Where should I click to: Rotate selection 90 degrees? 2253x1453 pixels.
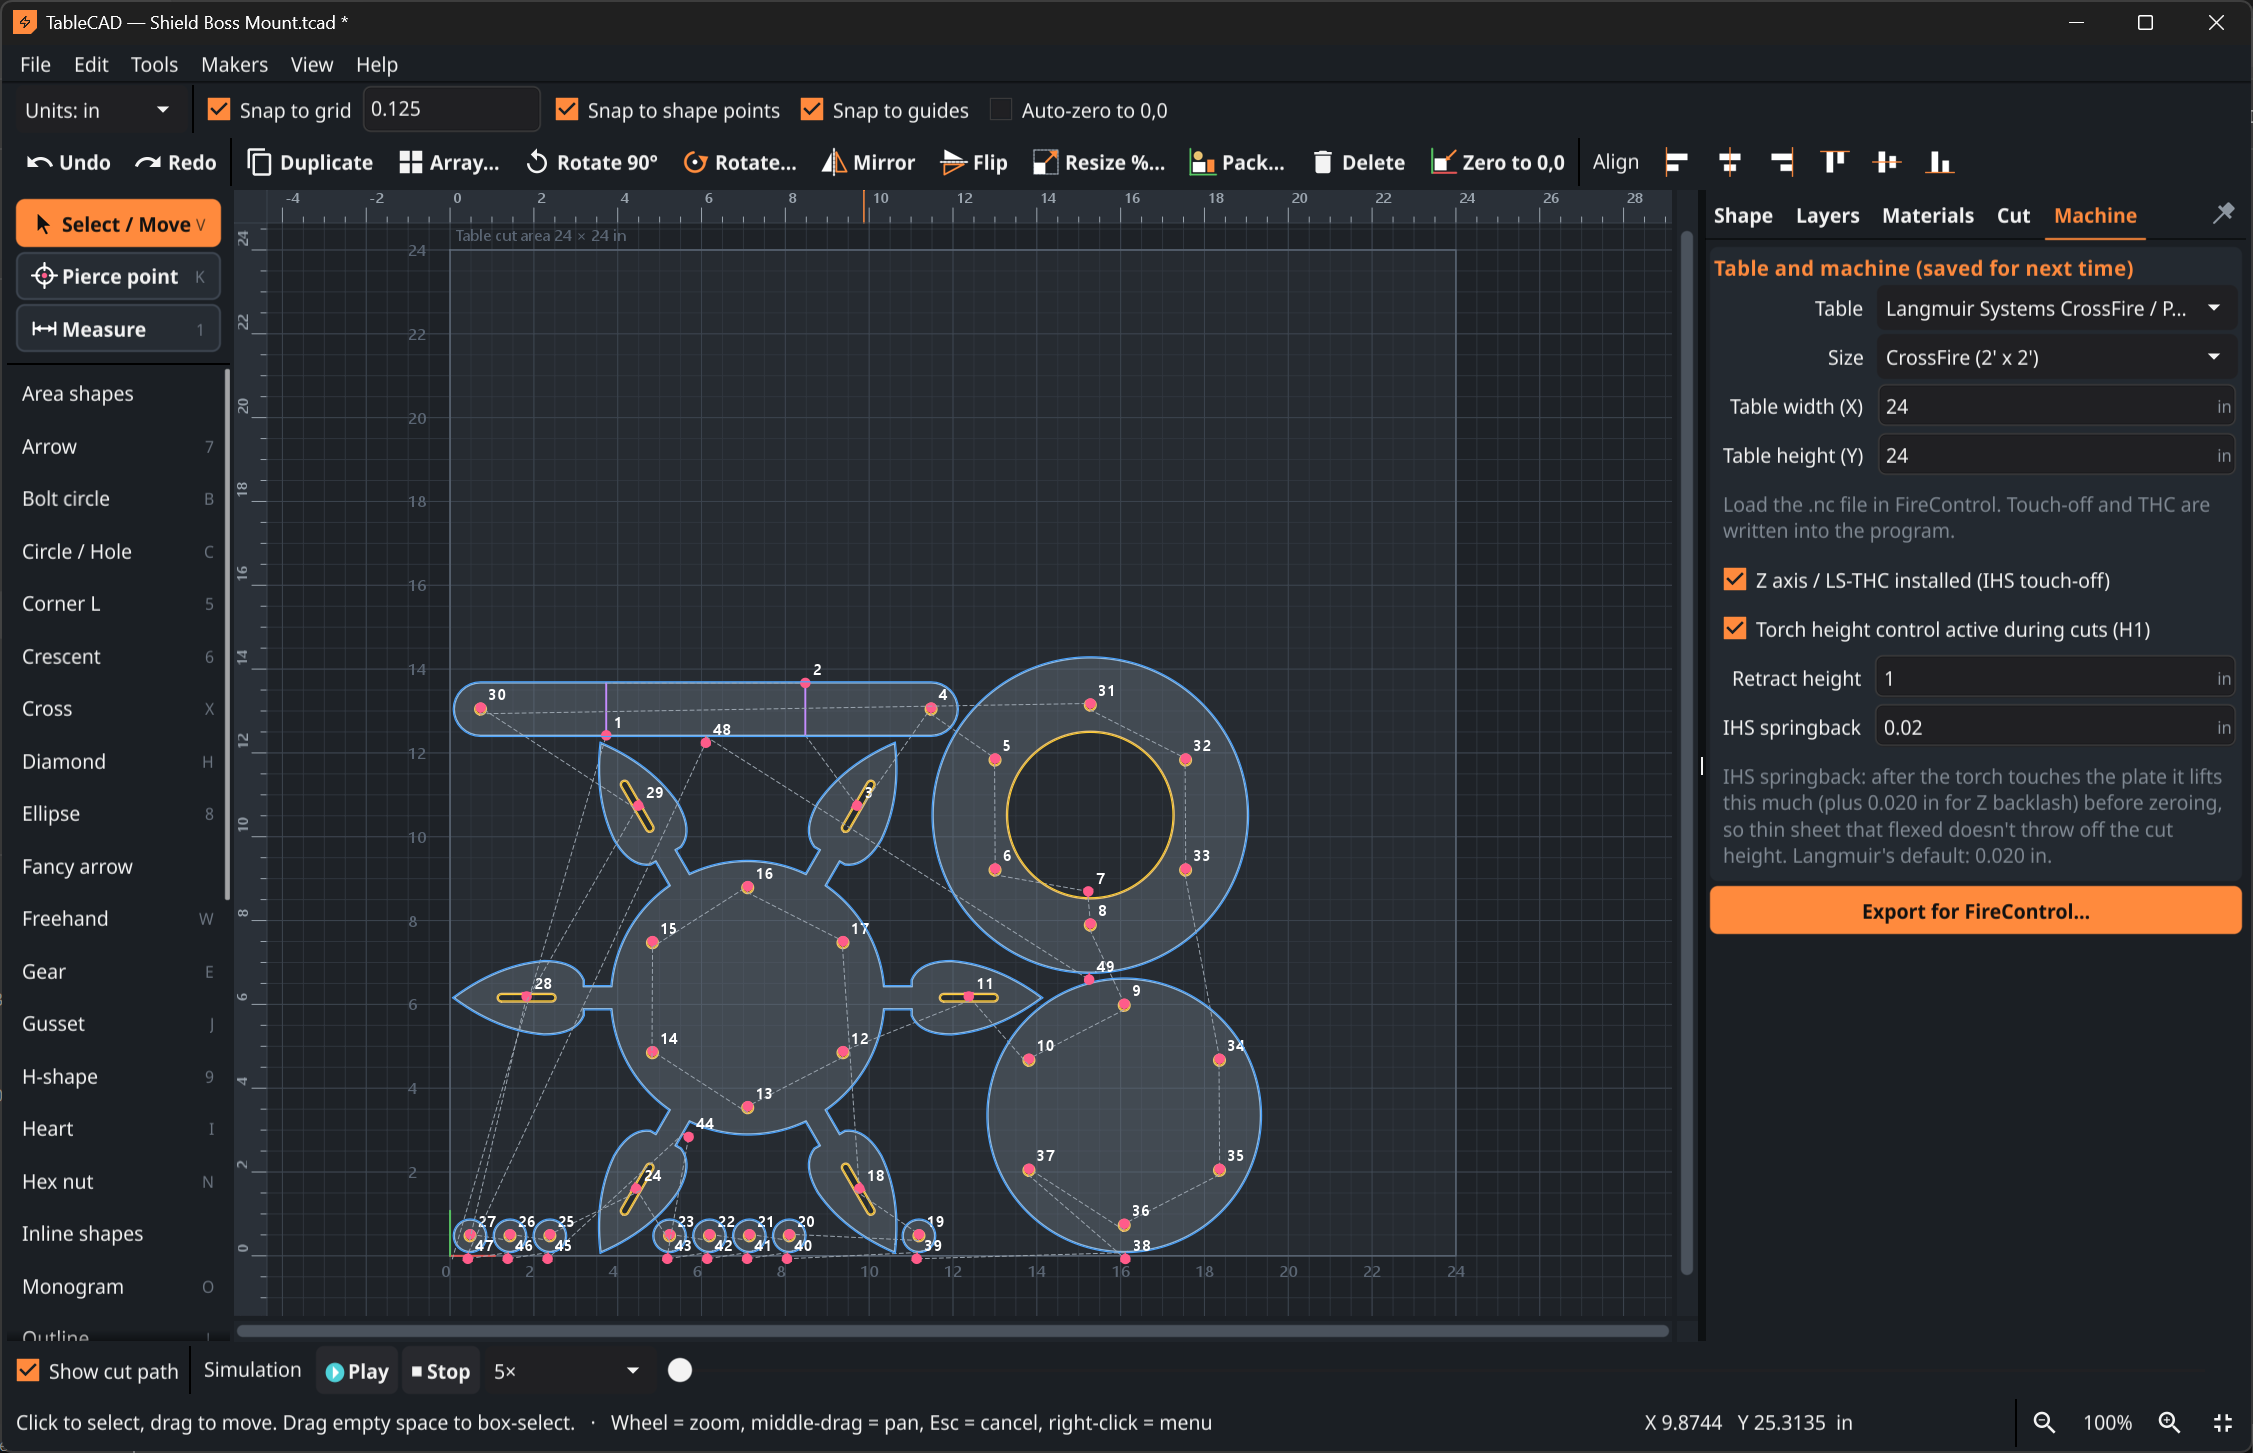coord(592,162)
